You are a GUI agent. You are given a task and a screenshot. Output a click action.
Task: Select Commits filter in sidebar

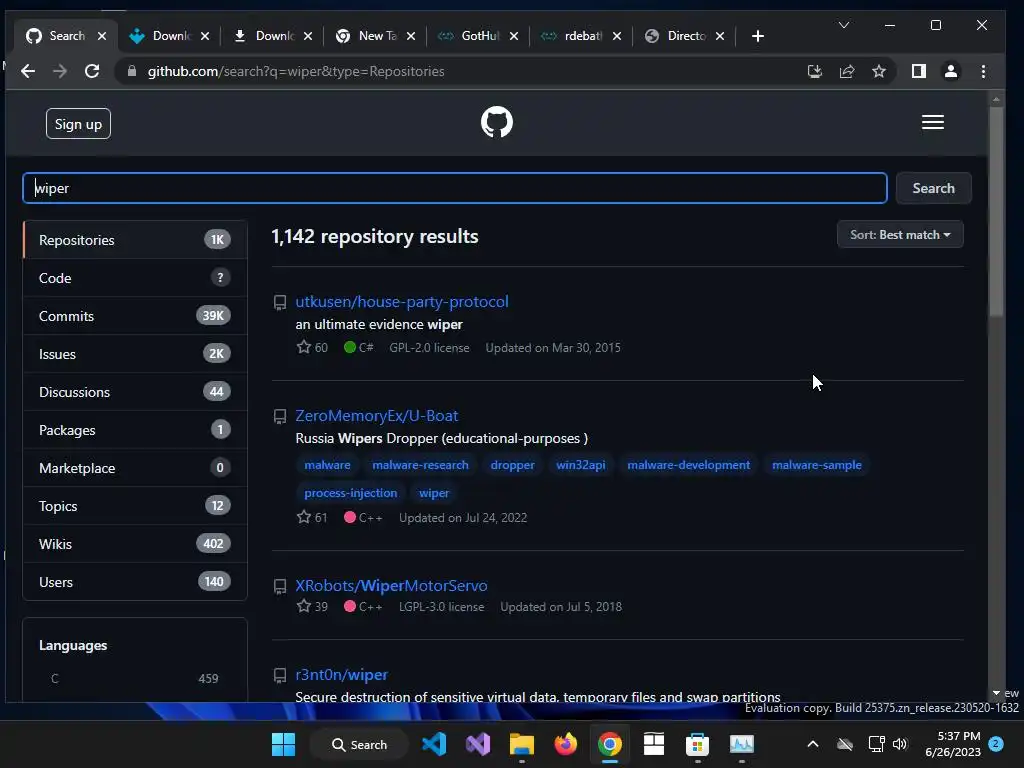[135, 315]
